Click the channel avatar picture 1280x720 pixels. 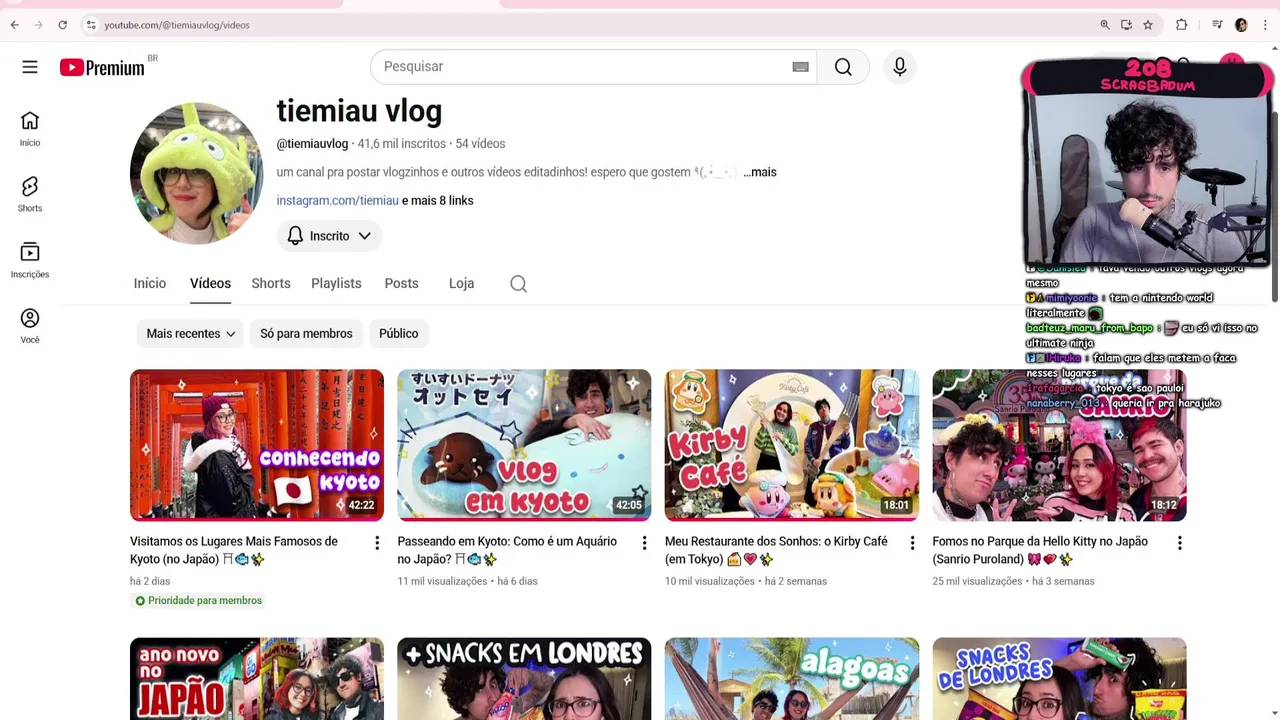tap(196, 172)
